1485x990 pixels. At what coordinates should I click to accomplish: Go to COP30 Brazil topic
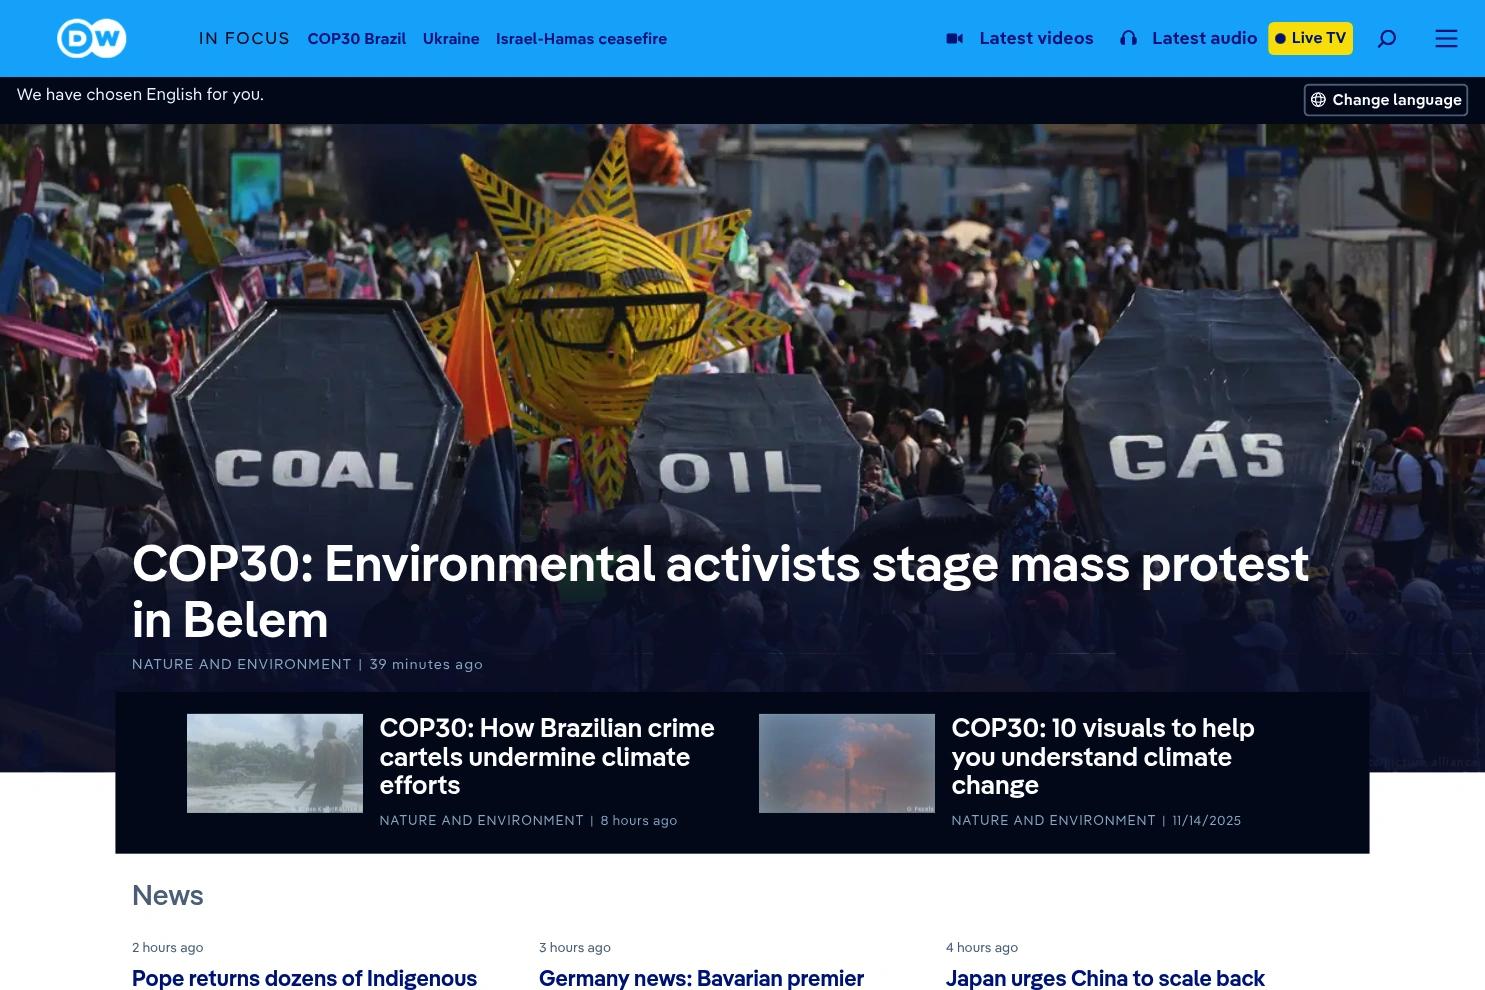coord(356,39)
